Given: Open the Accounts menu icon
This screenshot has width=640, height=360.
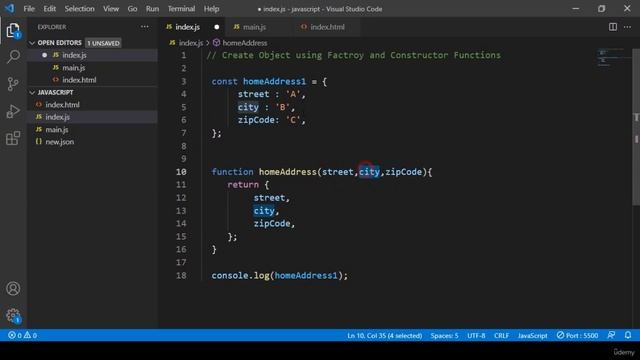Looking at the screenshot, I should pyautogui.click(x=13, y=289).
